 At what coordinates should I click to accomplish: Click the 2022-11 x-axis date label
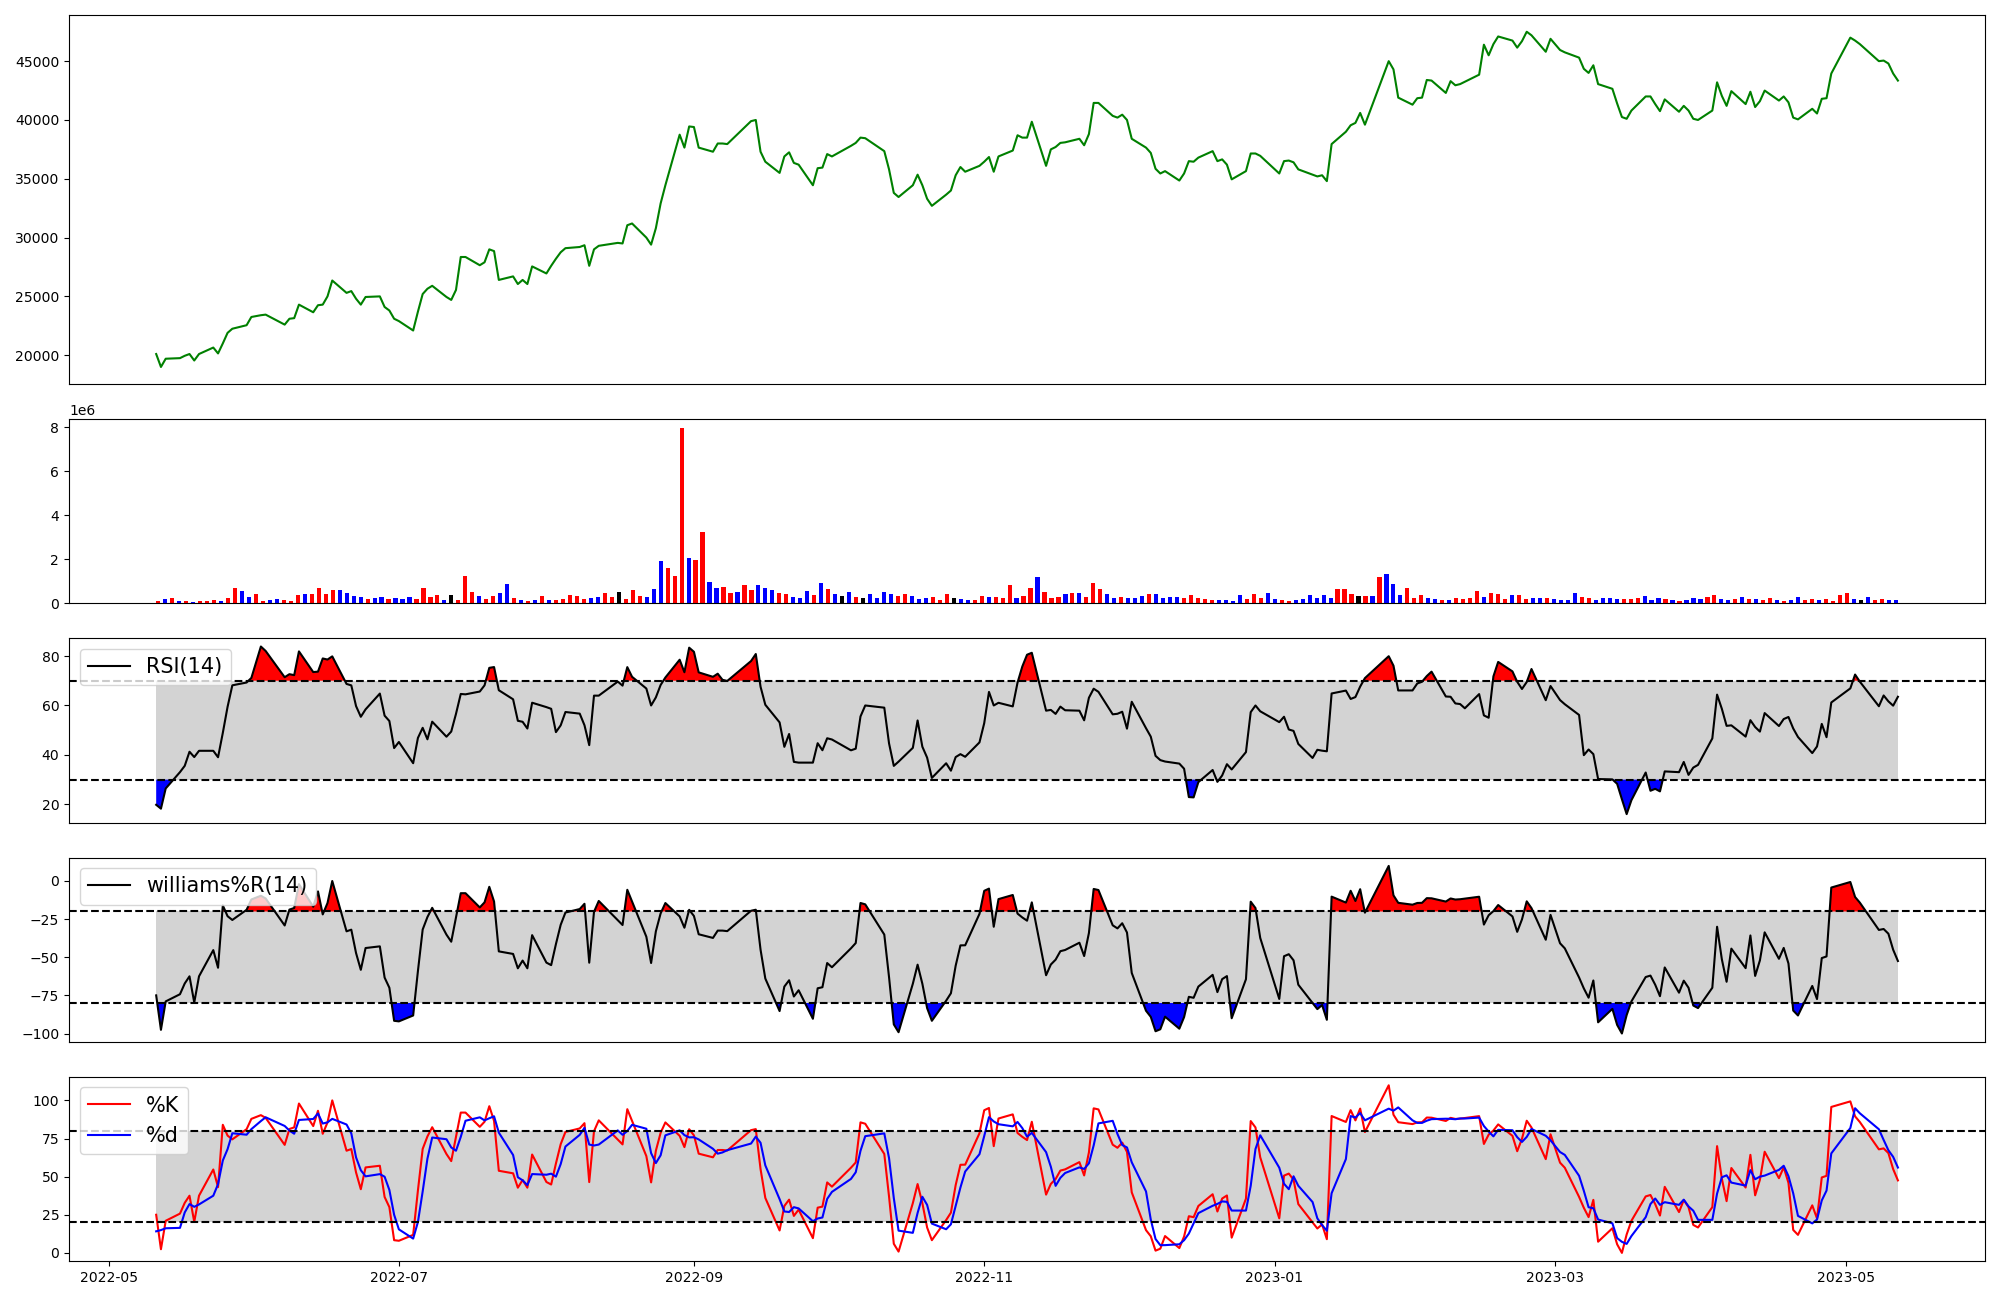coord(984,1277)
